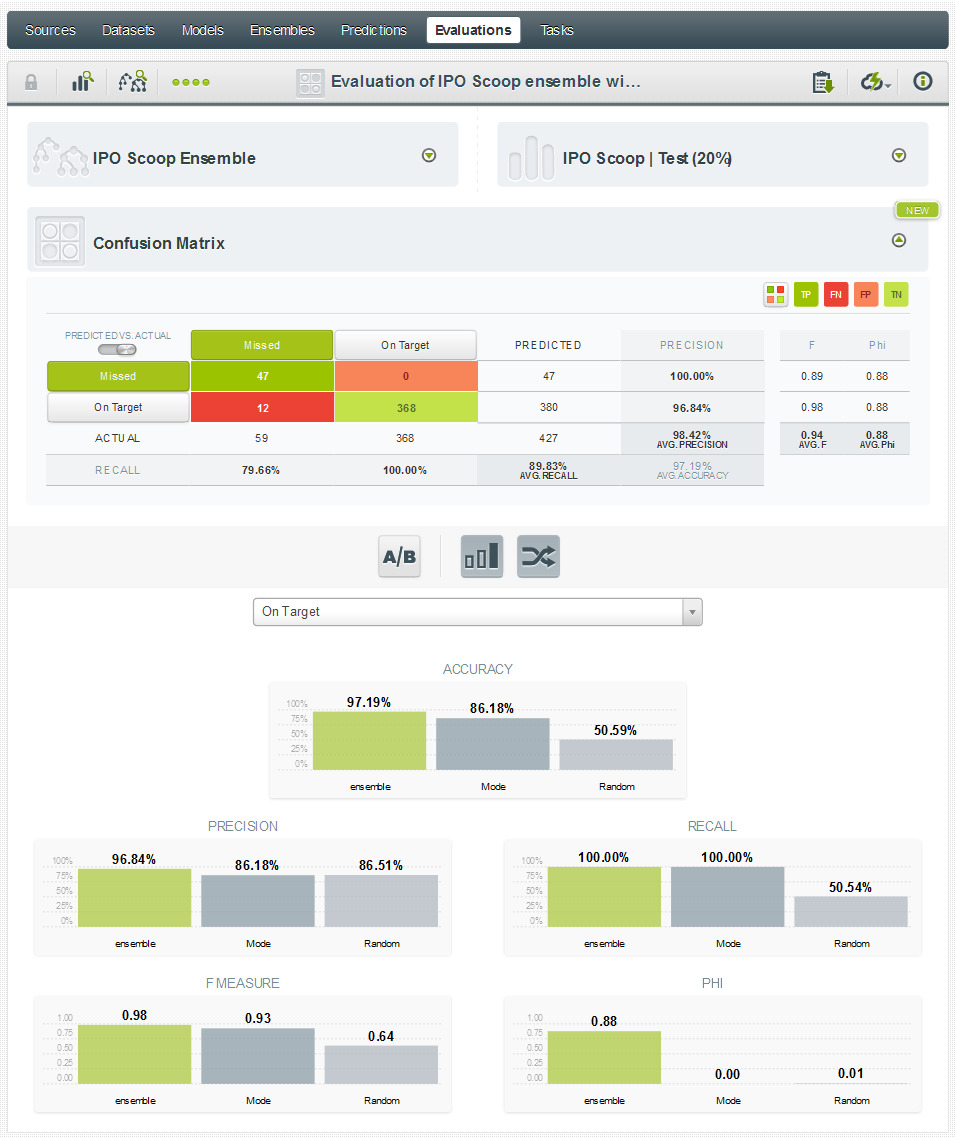Select the bar chart view icon
The image size is (955, 1138).
point(481,557)
